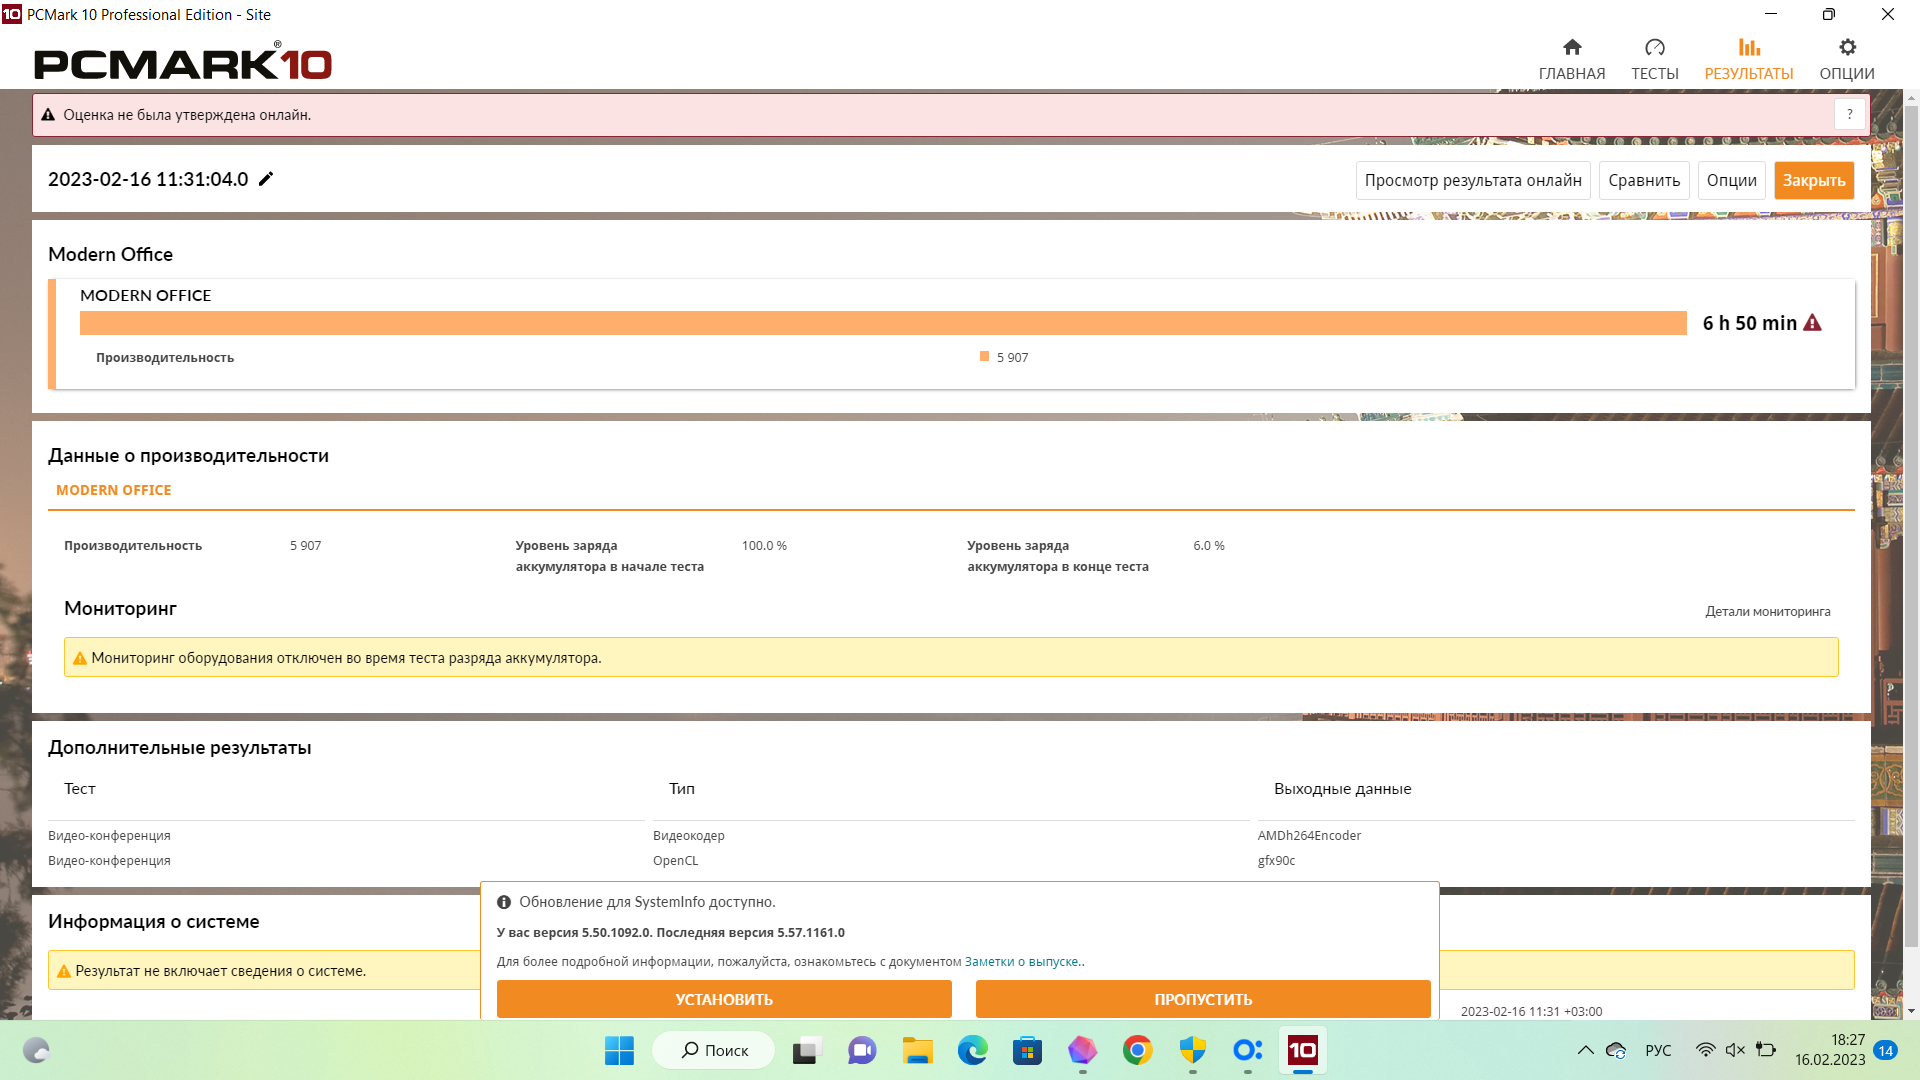Show hidden tray icons chevron in taskbar
This screenshot has height=1080, width=1920.
point(1585,1050)
